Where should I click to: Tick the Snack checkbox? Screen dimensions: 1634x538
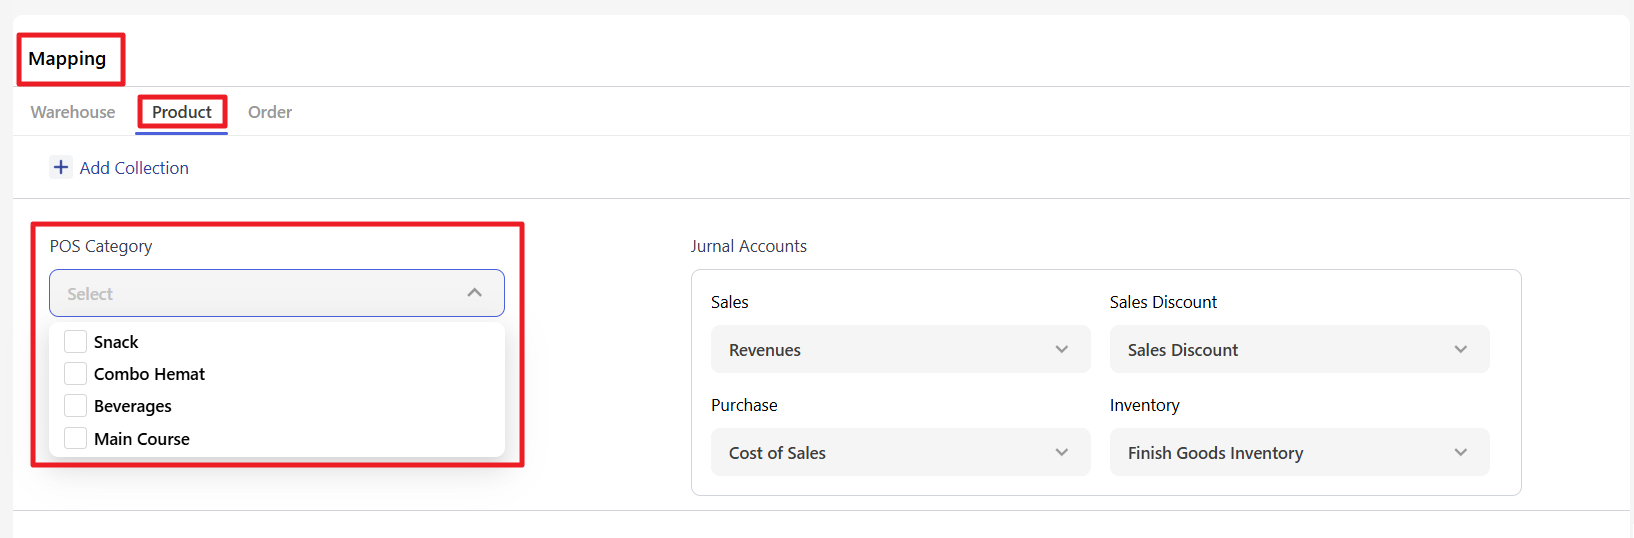pyautogui.click(x=75, y=342)
